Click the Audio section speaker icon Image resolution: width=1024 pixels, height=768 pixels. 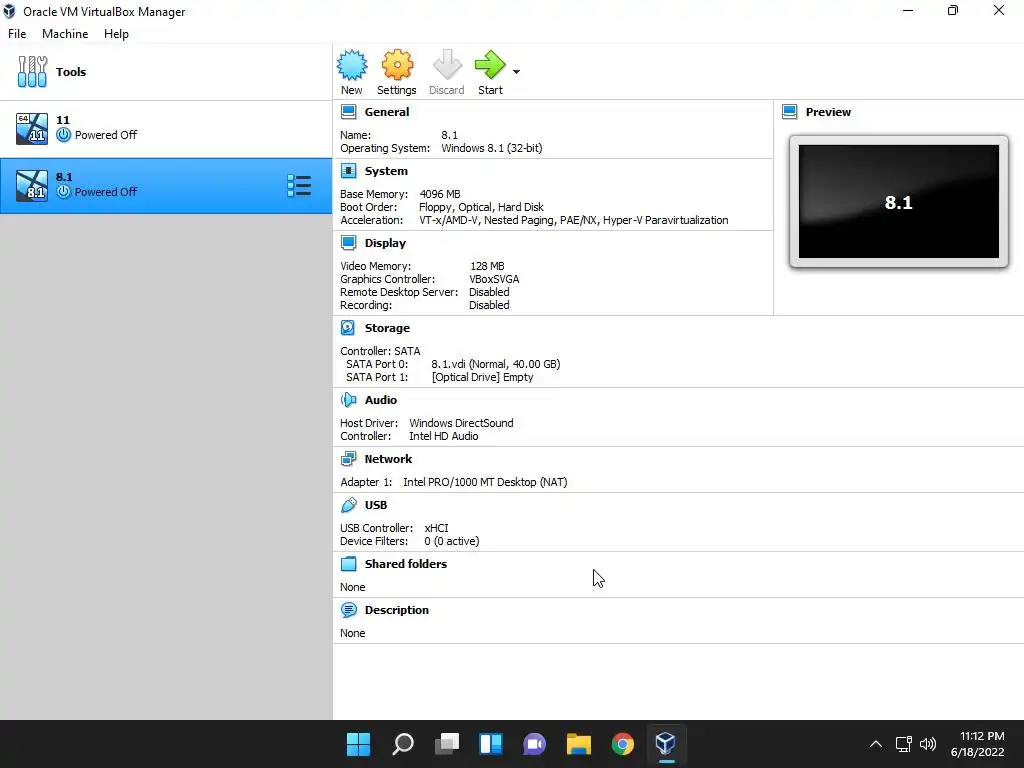349,400
